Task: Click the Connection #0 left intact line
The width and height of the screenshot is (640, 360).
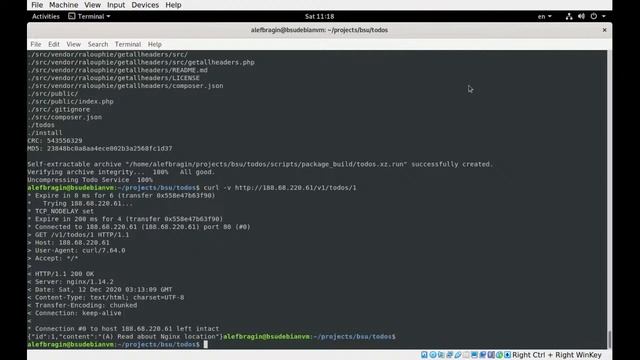Action: pyautogui.click(x=123, y=329)
